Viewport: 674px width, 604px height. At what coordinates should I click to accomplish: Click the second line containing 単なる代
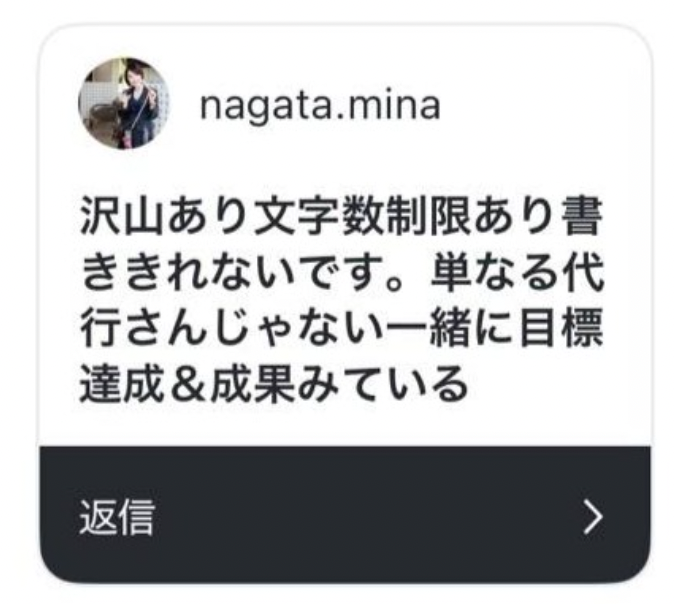click(342, 273)
